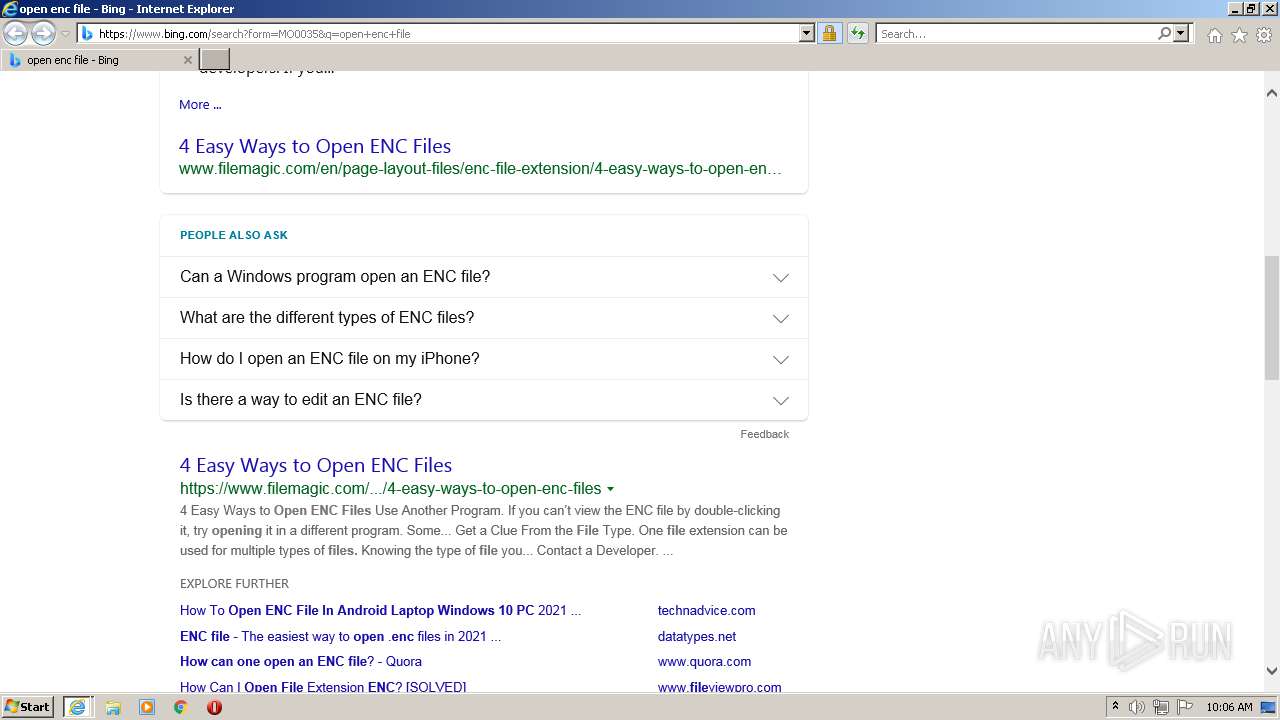The height and width of the screenshot is (720, 1280).
Task: Open 'How Can I Open File Extension ENC? [SOLVED]'
Action: [323, 687]
